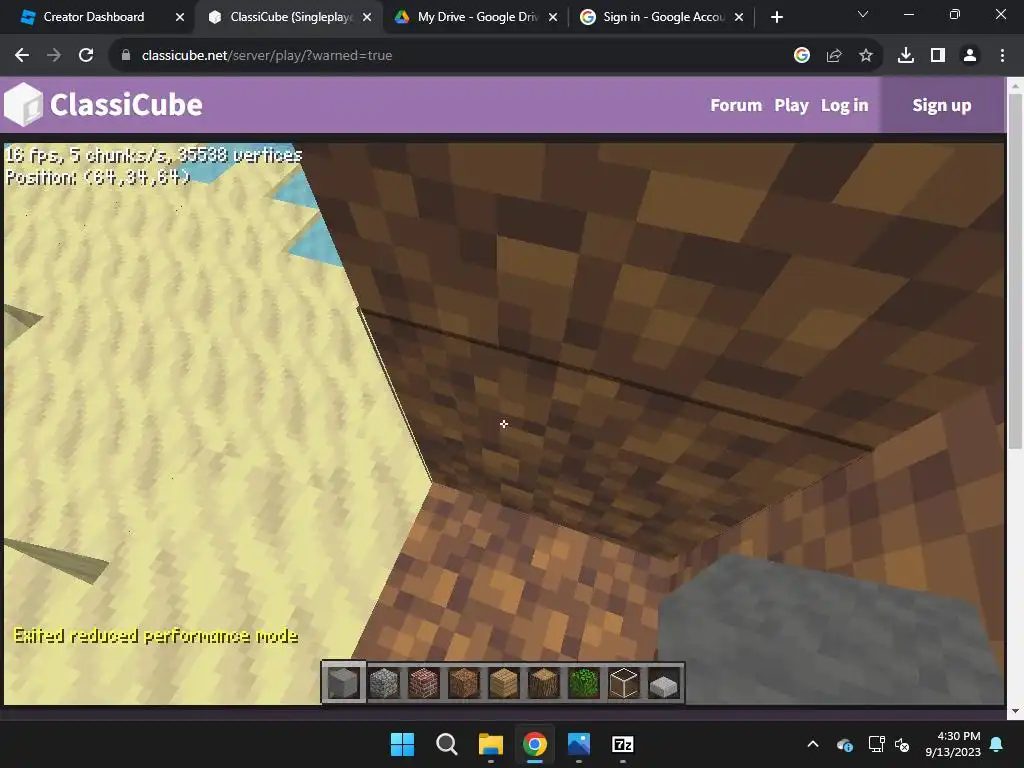Image resolution: width=1024 pixels, height=768 pixels.
Task: Open the tab search dropdown arrow
Action: coord(863,14)
